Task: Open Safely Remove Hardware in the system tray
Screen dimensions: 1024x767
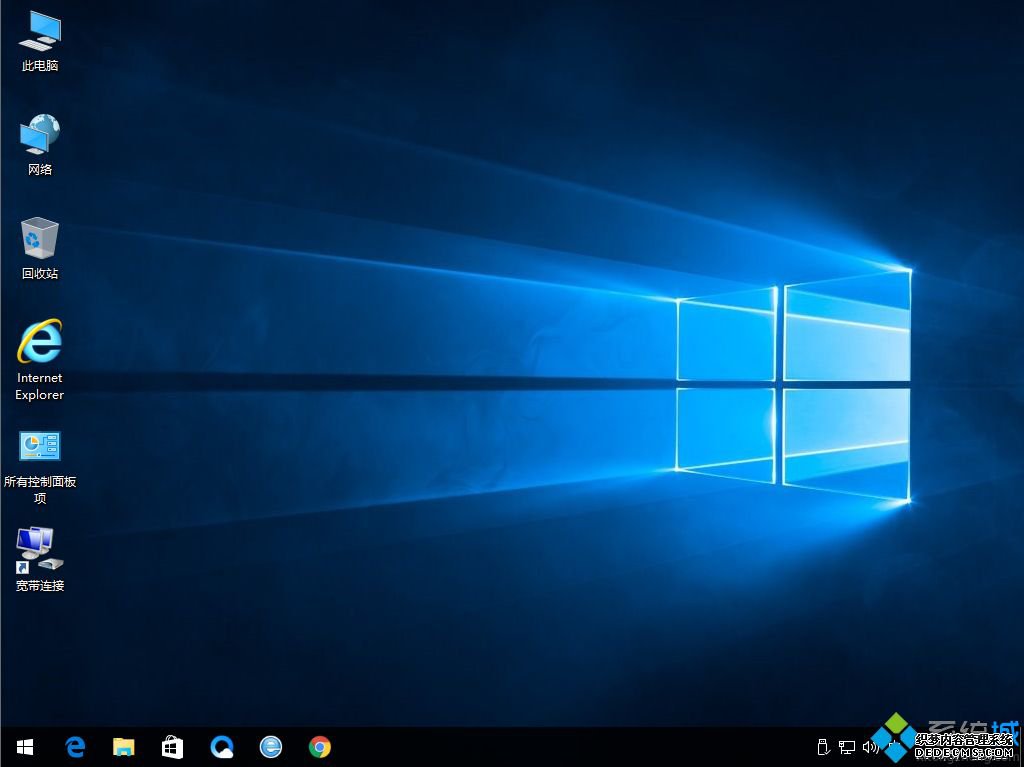Action: point(822,747)
